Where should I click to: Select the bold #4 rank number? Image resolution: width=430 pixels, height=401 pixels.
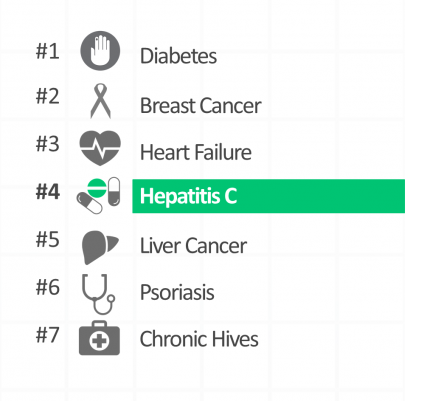point(48,192)
